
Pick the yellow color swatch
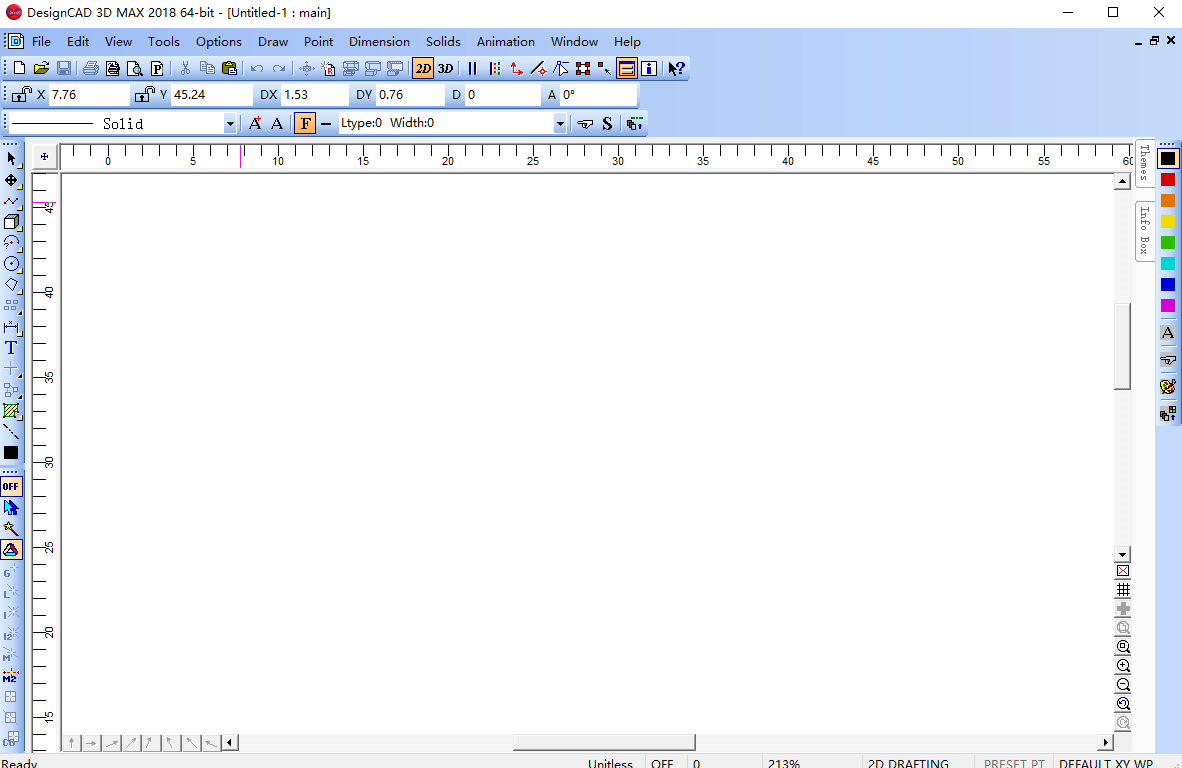(1168, 222)
